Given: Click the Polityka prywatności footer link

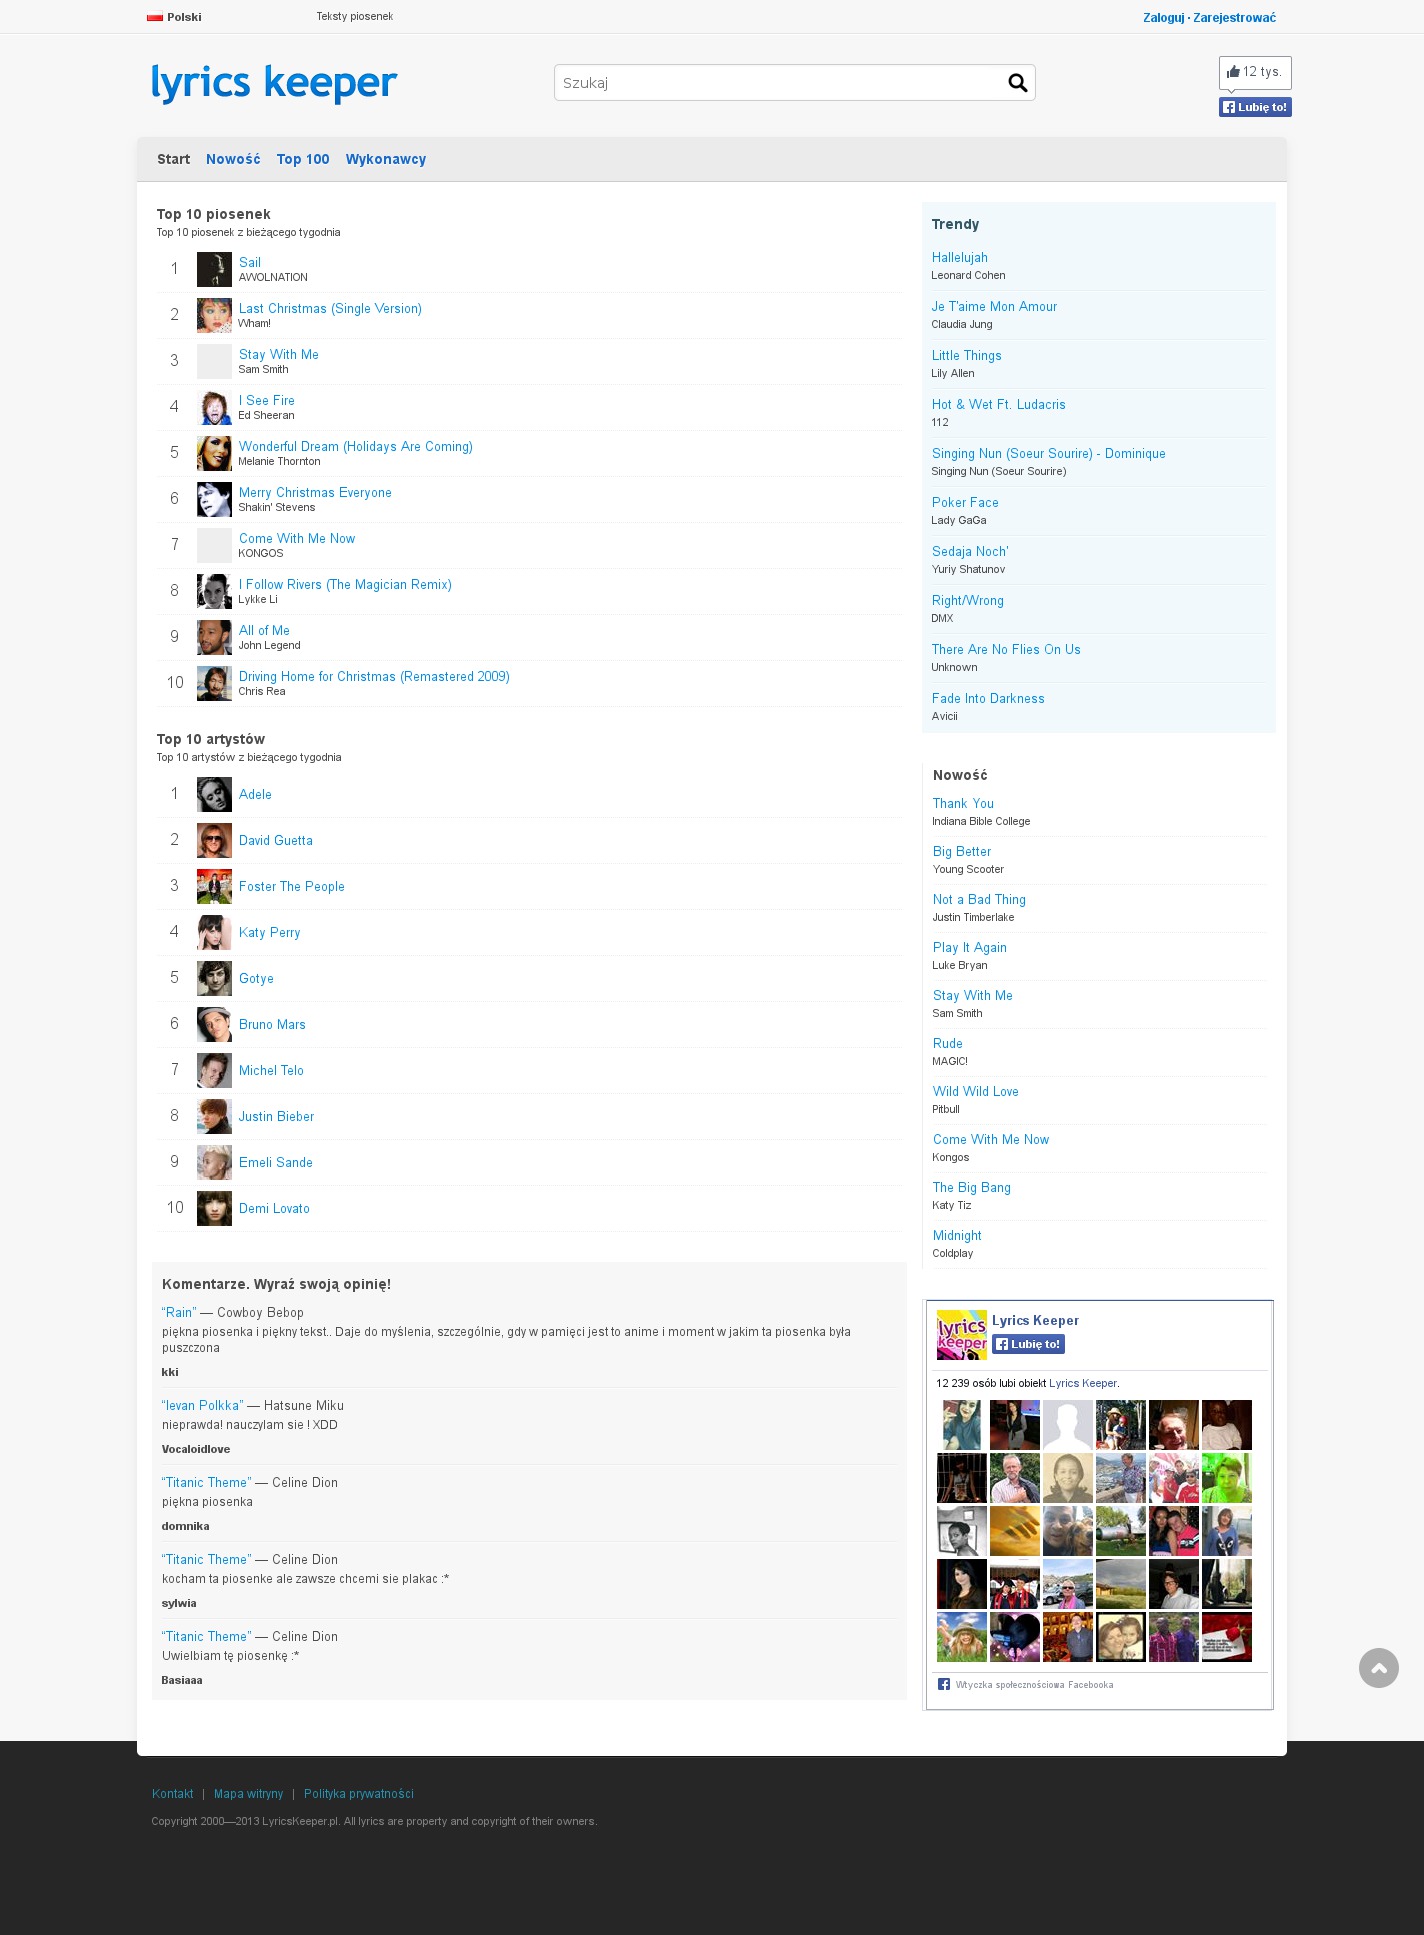Looking at the screenshot, I should tap(359, 1794).
